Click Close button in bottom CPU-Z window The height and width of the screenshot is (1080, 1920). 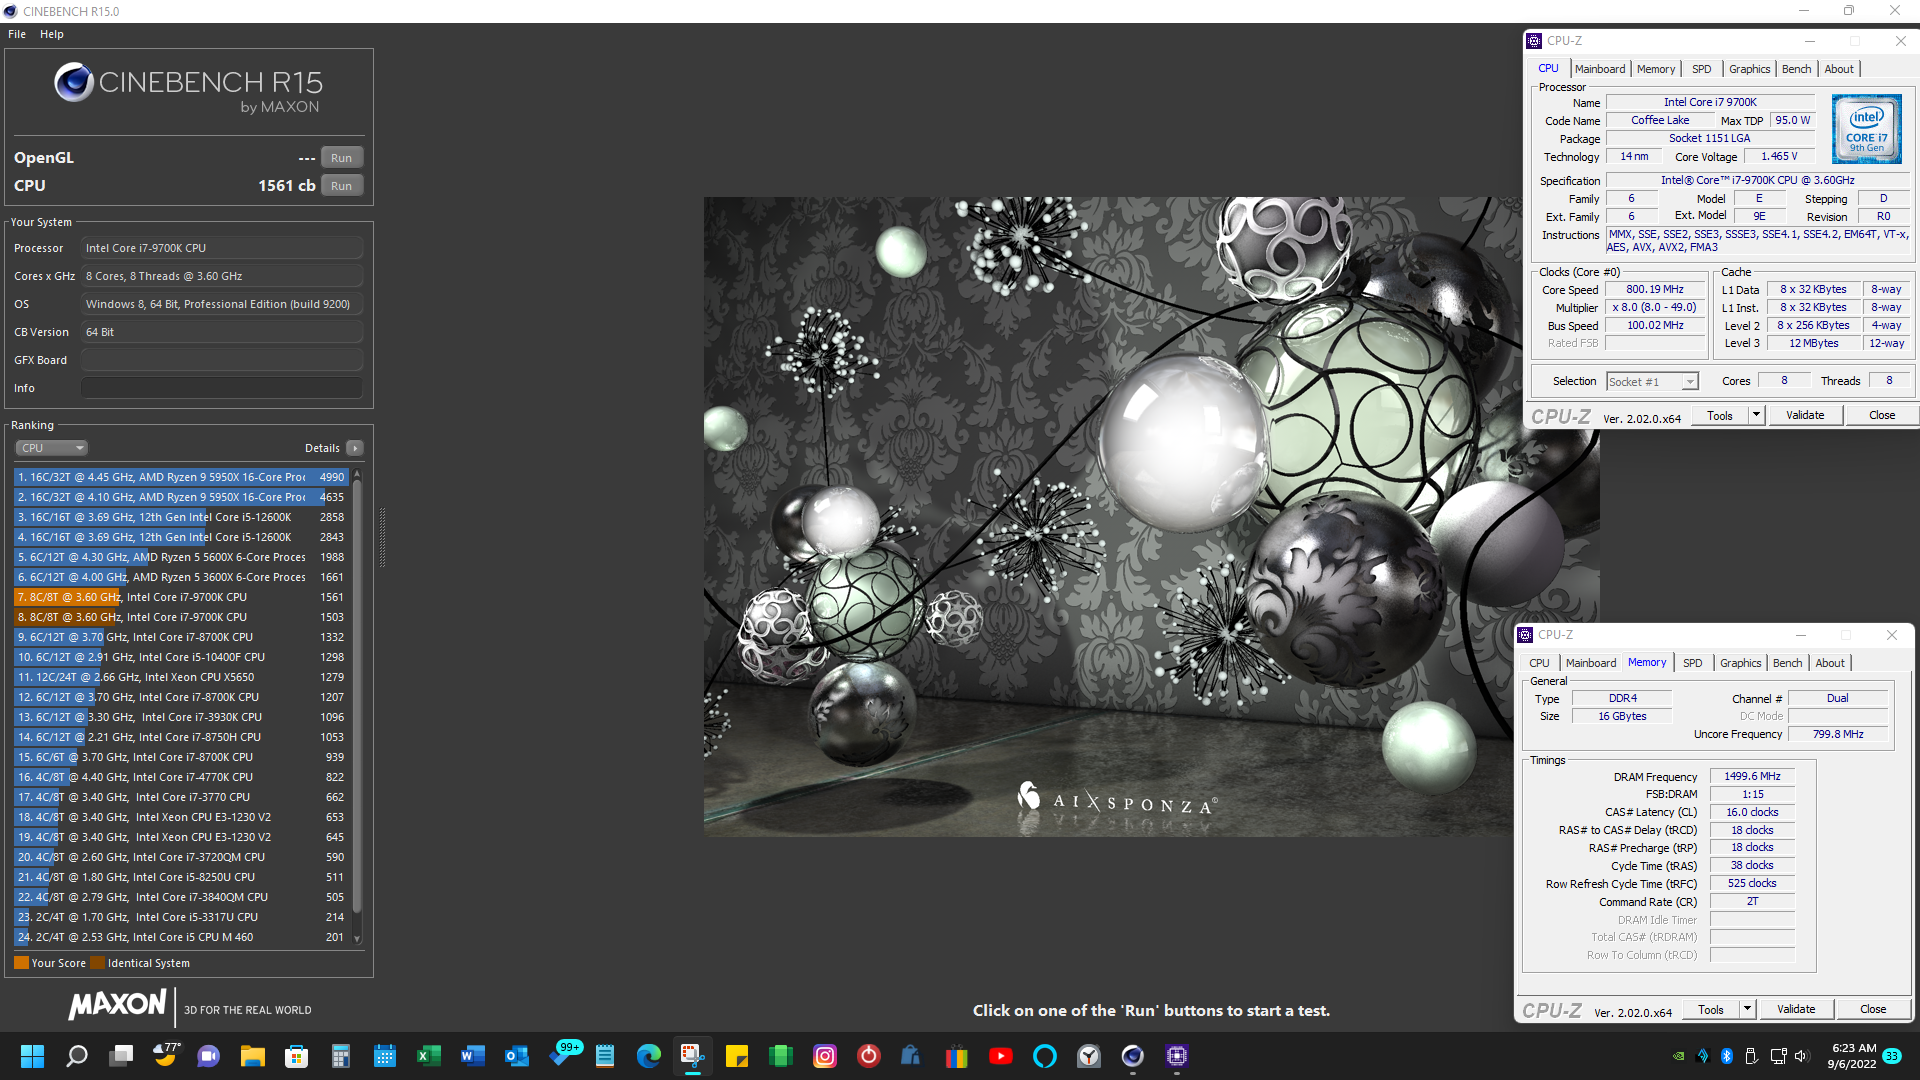pyautogui.click(x=1872, y=1010)
